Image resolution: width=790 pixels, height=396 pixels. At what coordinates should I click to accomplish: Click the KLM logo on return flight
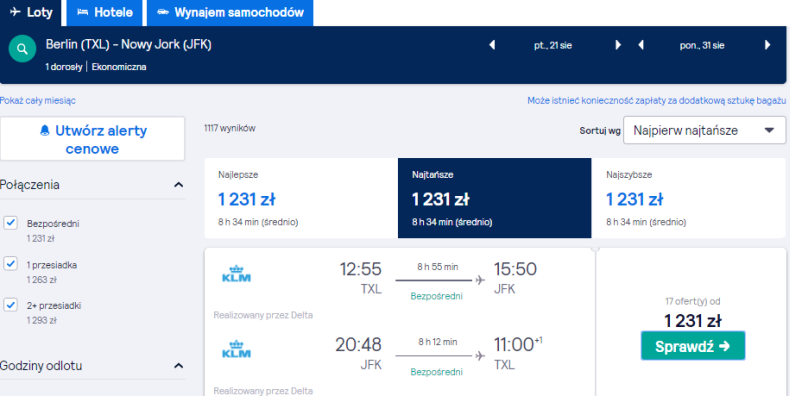pyautogui.click(x=236, y=349)
